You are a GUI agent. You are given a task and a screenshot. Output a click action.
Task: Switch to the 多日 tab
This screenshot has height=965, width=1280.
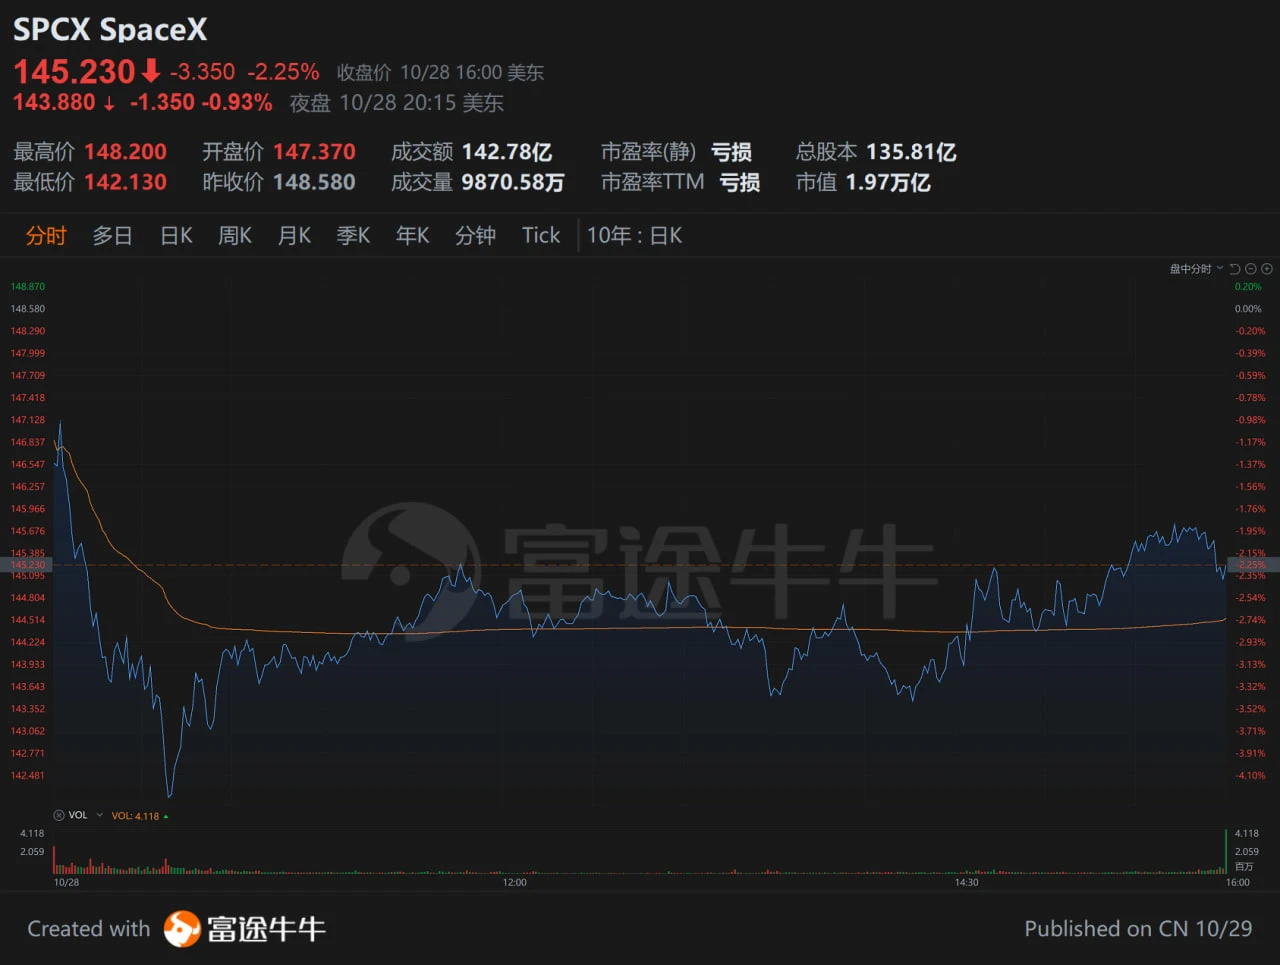pos(112,236)
